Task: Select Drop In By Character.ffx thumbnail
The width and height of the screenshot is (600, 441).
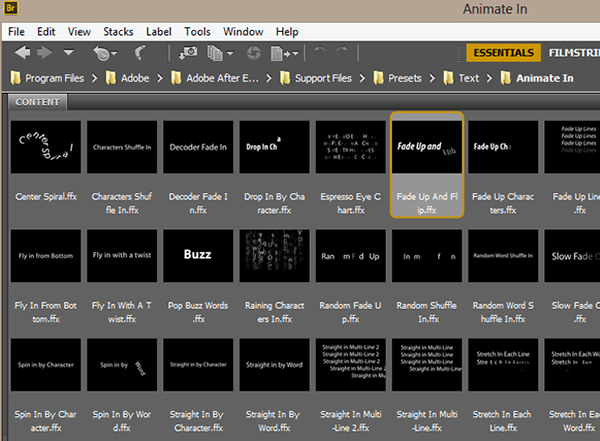Action: 274,147
